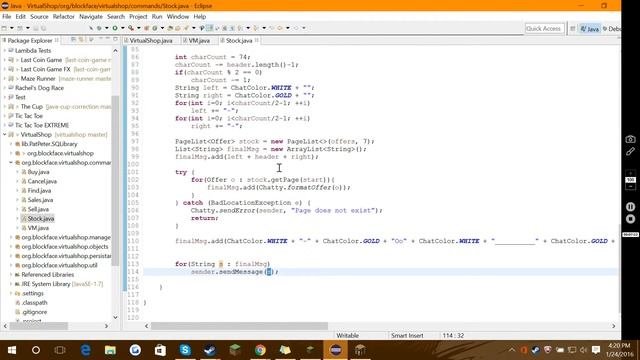
Task: Click the Quick Access search field
Action: pyautogui.click(x=544, y=29)
